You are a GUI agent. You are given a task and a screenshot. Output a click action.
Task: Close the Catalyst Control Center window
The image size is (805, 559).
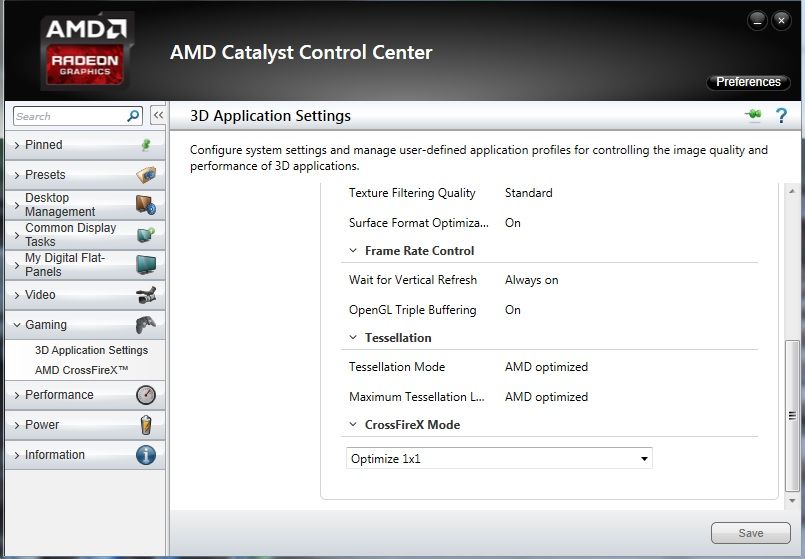coord(781,21)
